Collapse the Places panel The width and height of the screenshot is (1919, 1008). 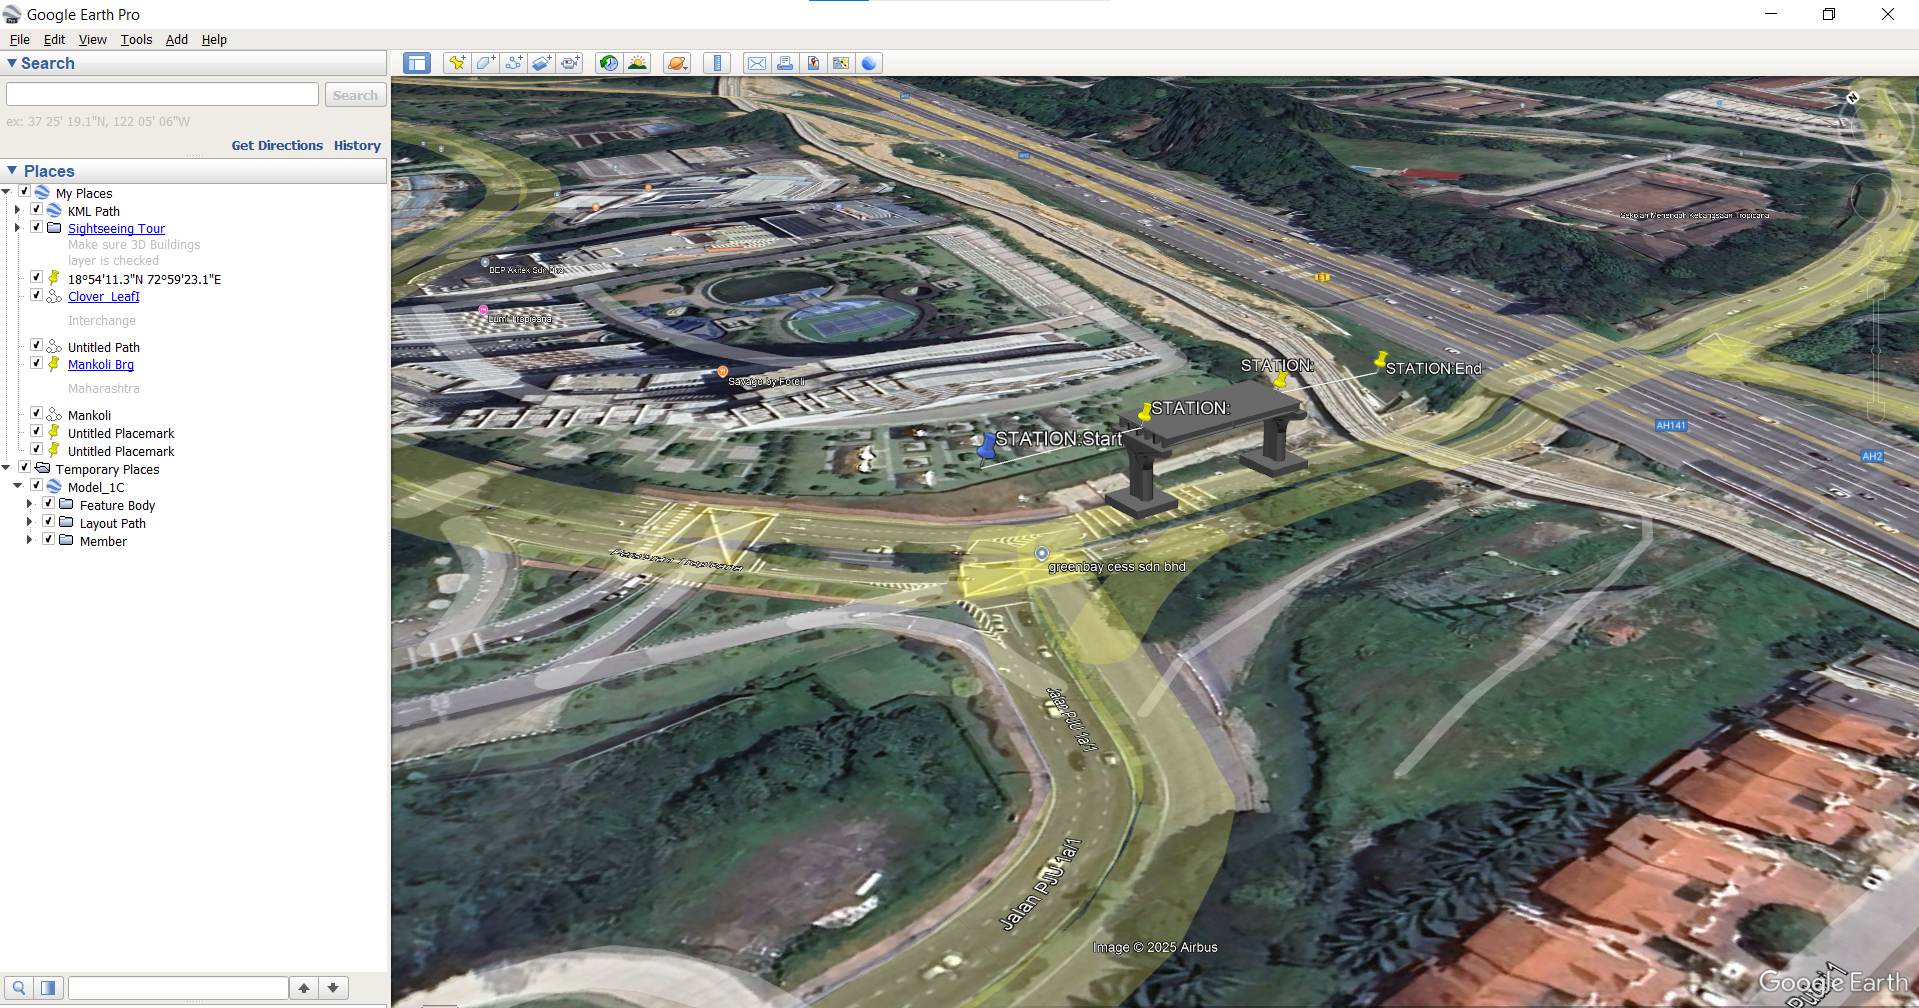pyautogui.click(x=12, y=171)
